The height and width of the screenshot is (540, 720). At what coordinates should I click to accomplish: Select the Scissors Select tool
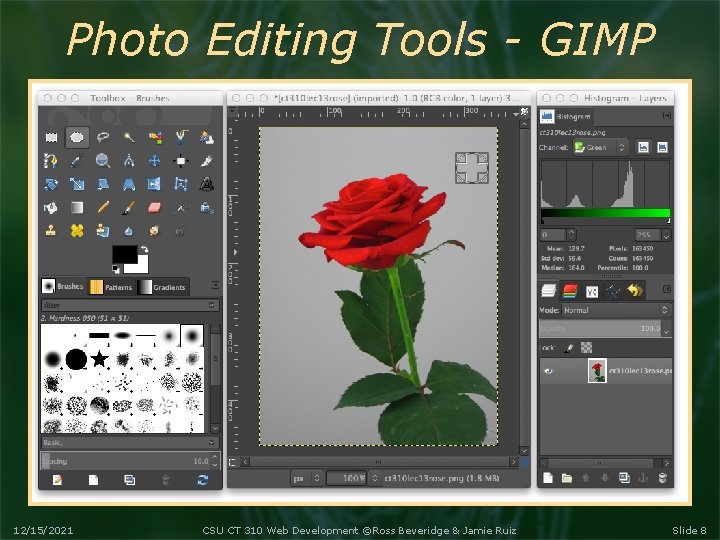tap(181, 137)
